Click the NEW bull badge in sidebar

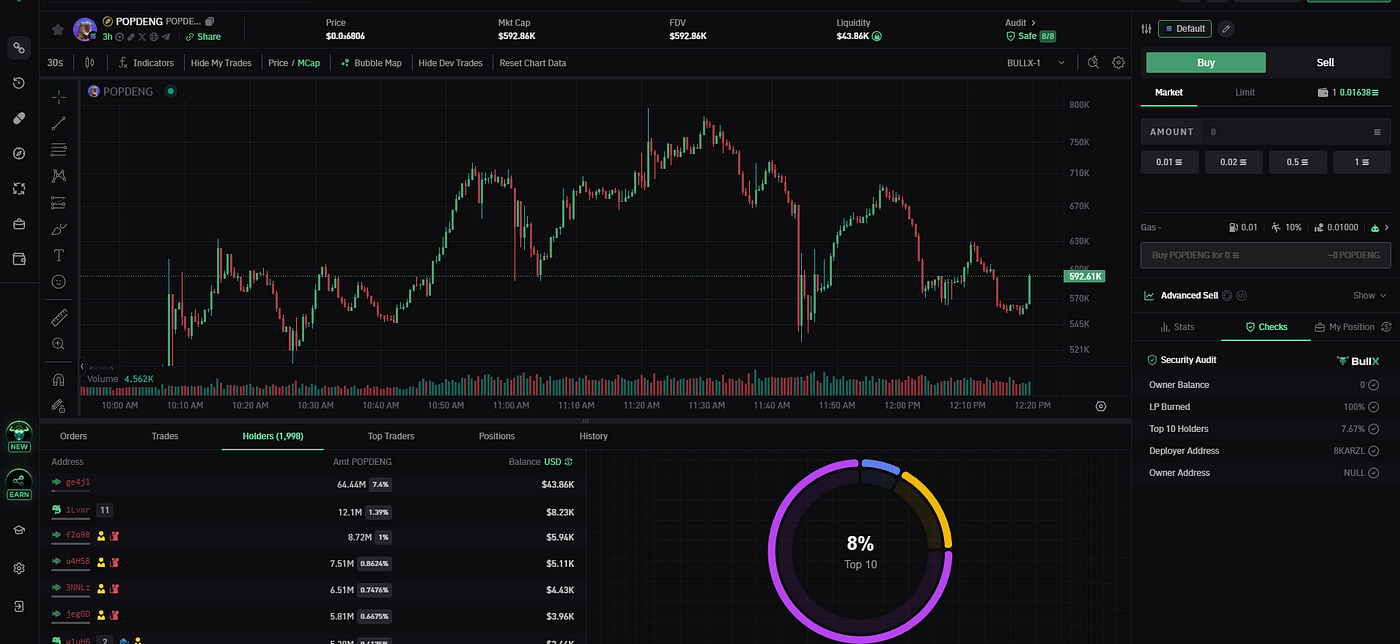coord(19,437)
